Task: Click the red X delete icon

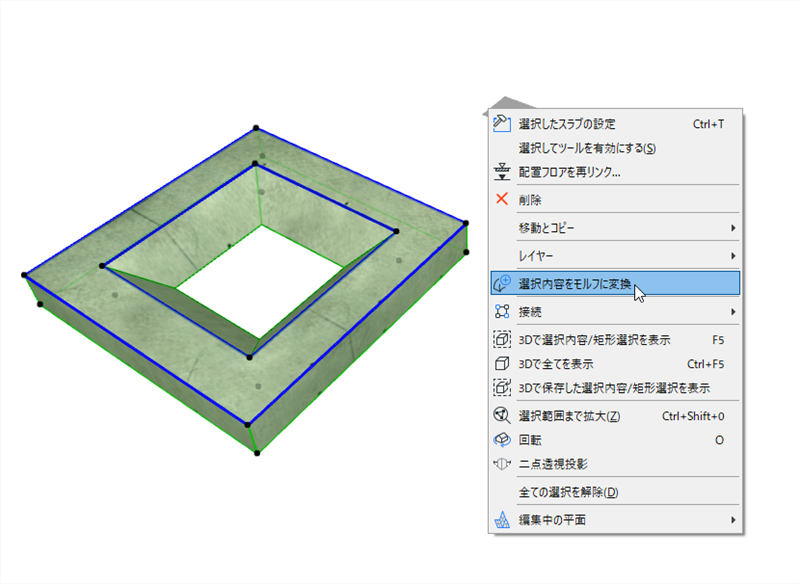Action: click(502, 199)
